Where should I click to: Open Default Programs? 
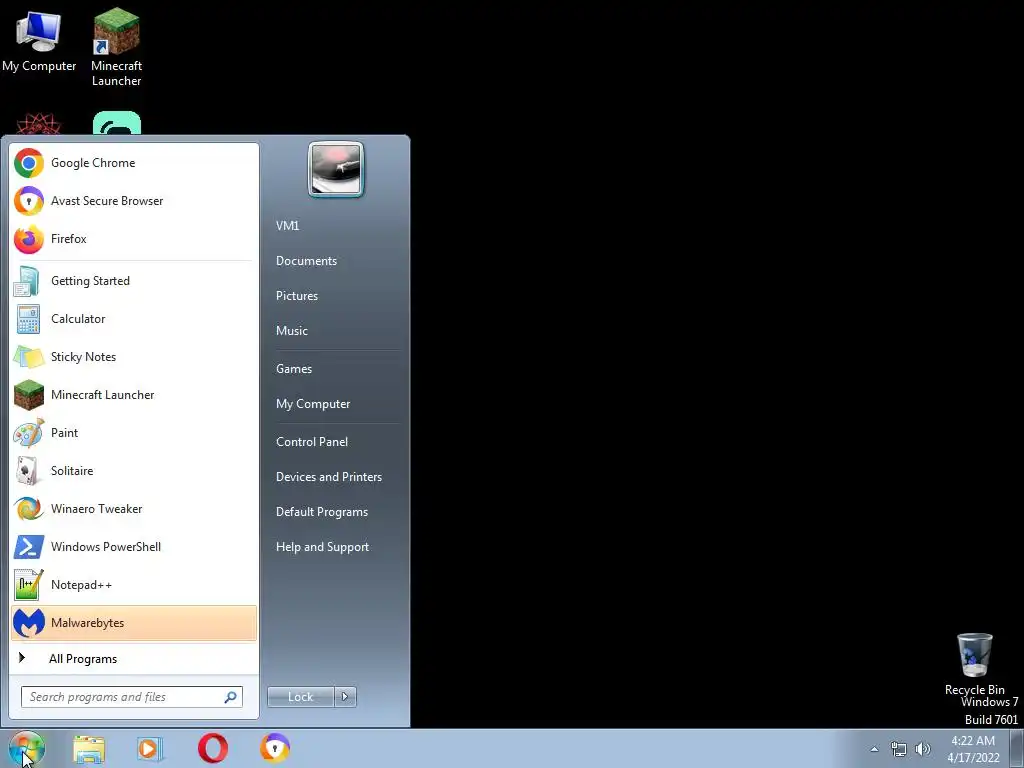(x=337, y=512)
